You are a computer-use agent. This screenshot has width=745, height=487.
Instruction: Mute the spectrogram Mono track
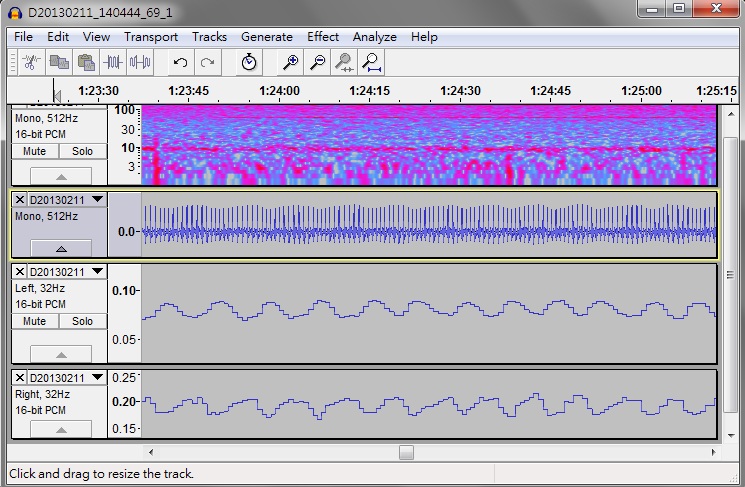point(35,151)
